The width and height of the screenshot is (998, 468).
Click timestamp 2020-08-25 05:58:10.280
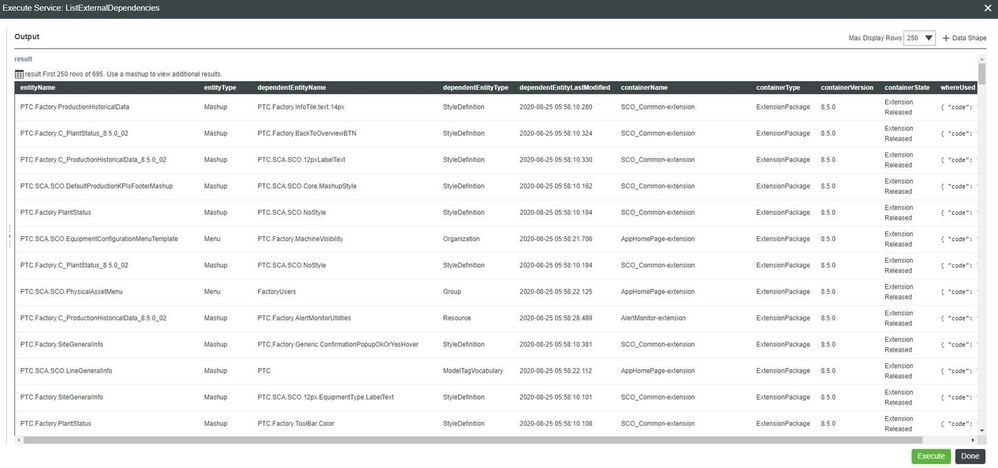point(556,107)
